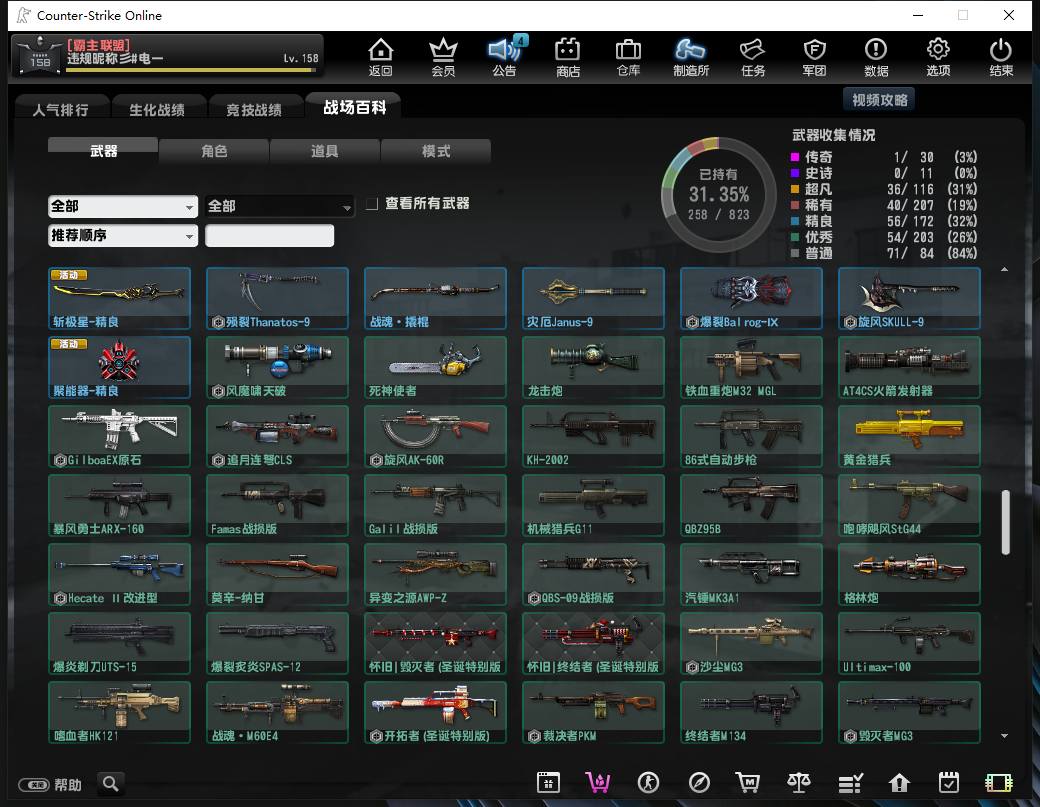The width and height of the screenshot is (1040, 807).
Task: Open the white 全部 dropdown above 推荐顺序
Action: click(123, 206)
